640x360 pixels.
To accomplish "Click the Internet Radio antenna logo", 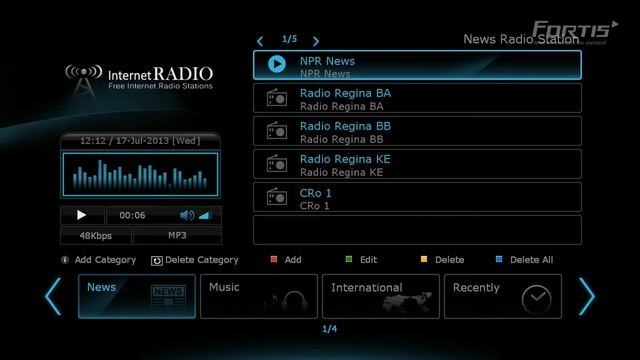I will pyautogui.click(x=84, y=82).
